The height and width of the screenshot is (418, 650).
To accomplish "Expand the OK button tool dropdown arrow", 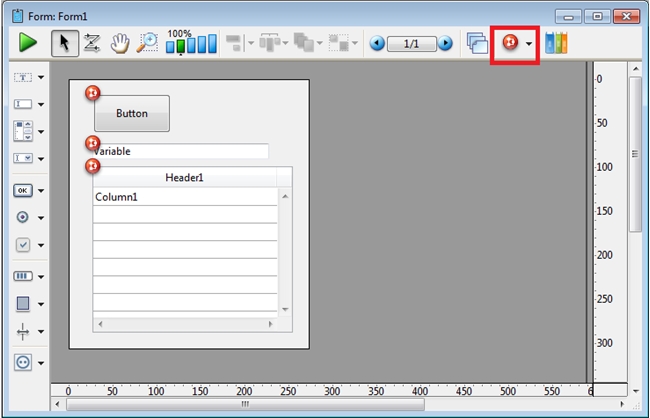I will click(x=41, y=190).
